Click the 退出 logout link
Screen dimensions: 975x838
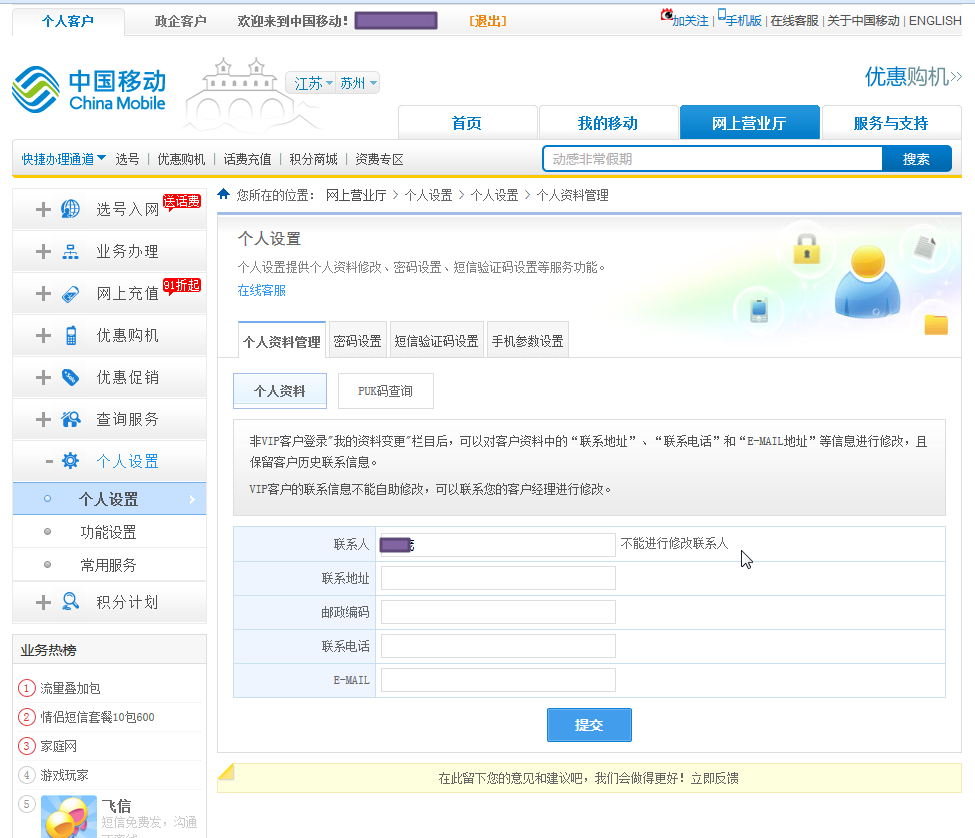click(488, 21)
